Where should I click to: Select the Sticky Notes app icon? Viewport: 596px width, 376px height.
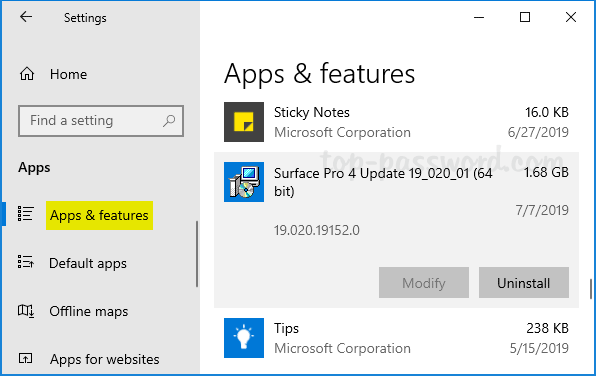point(244,122)
